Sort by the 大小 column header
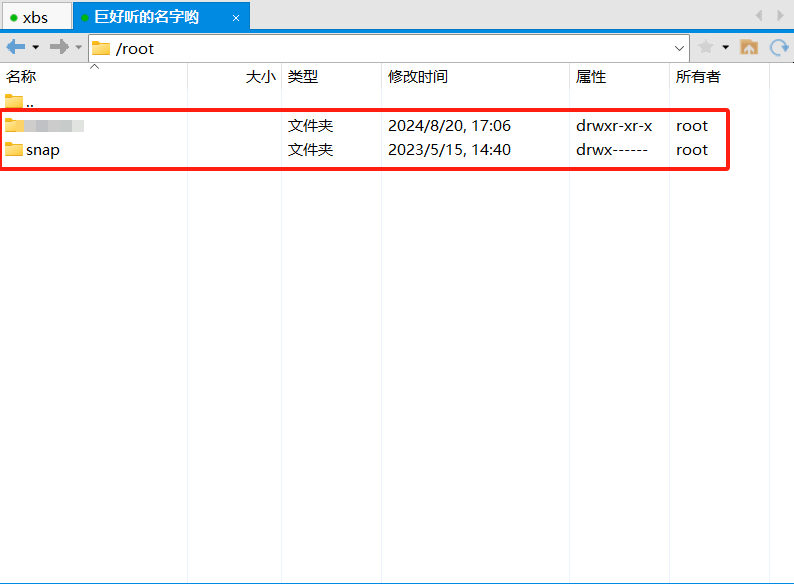794x584 pixels. [x=234, y=76]
